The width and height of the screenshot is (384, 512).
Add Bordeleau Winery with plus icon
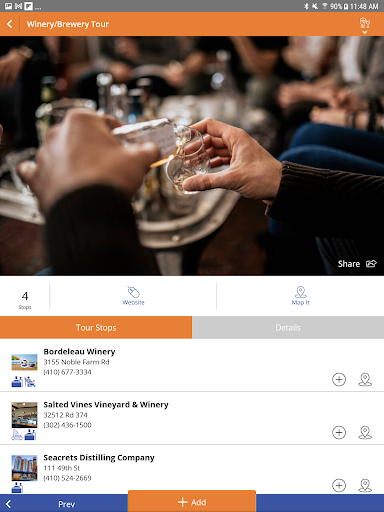[339, 379]
